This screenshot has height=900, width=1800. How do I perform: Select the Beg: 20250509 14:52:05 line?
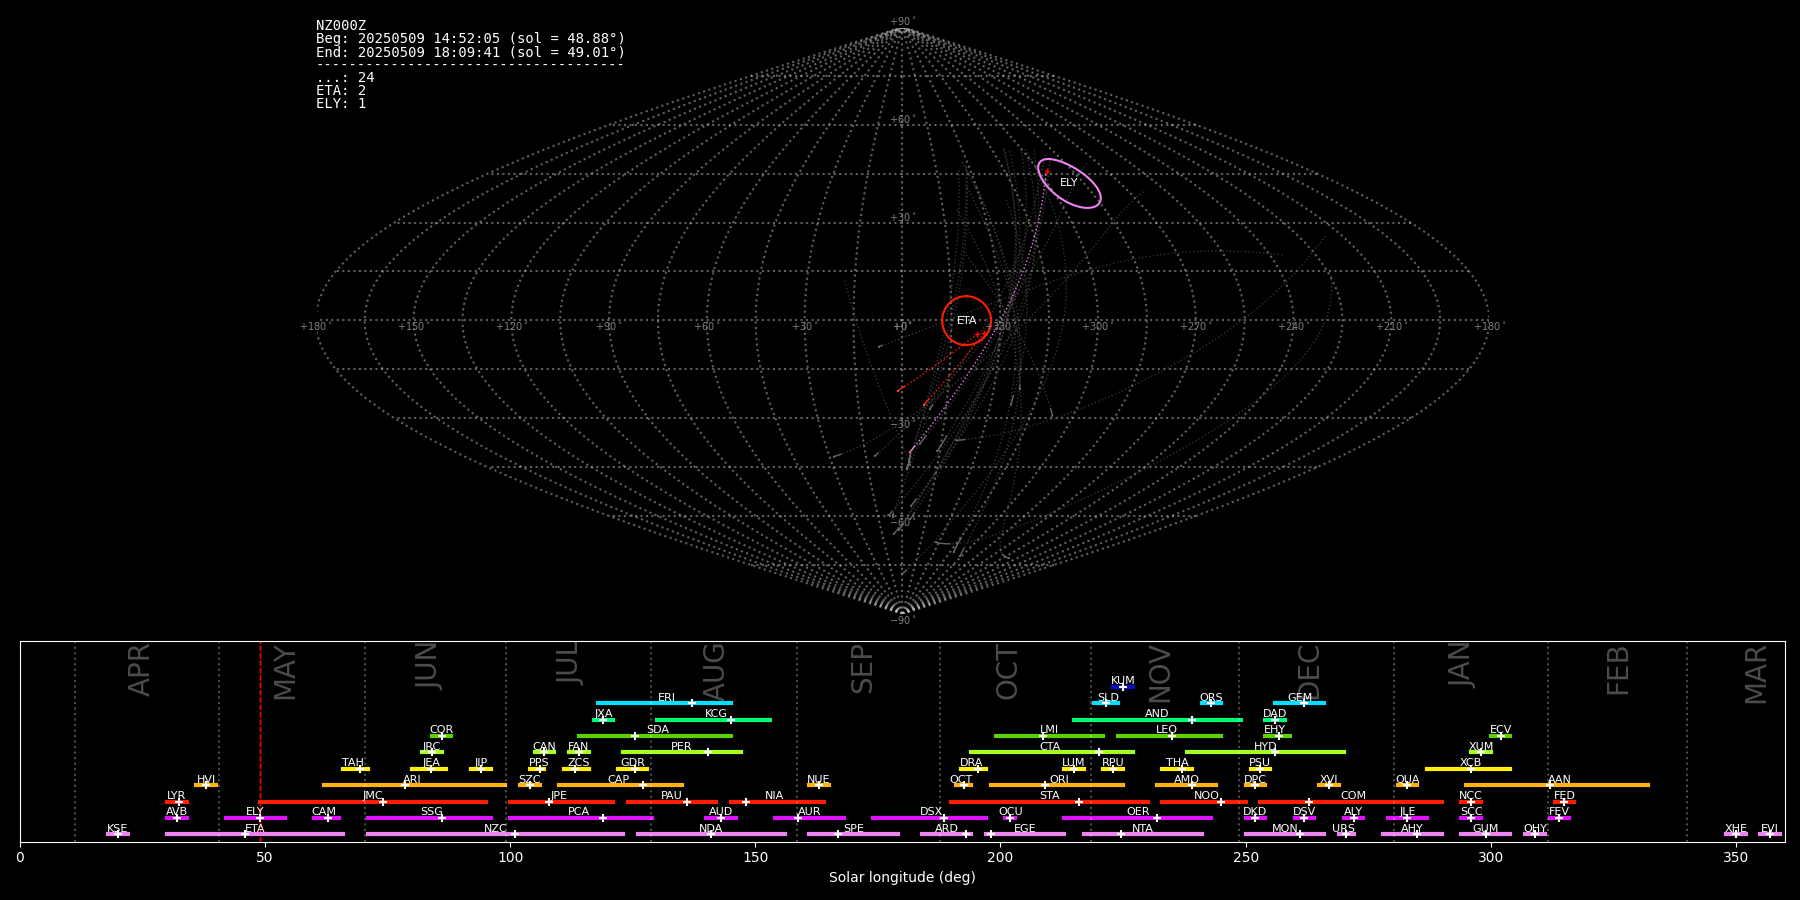pos(470,39)
